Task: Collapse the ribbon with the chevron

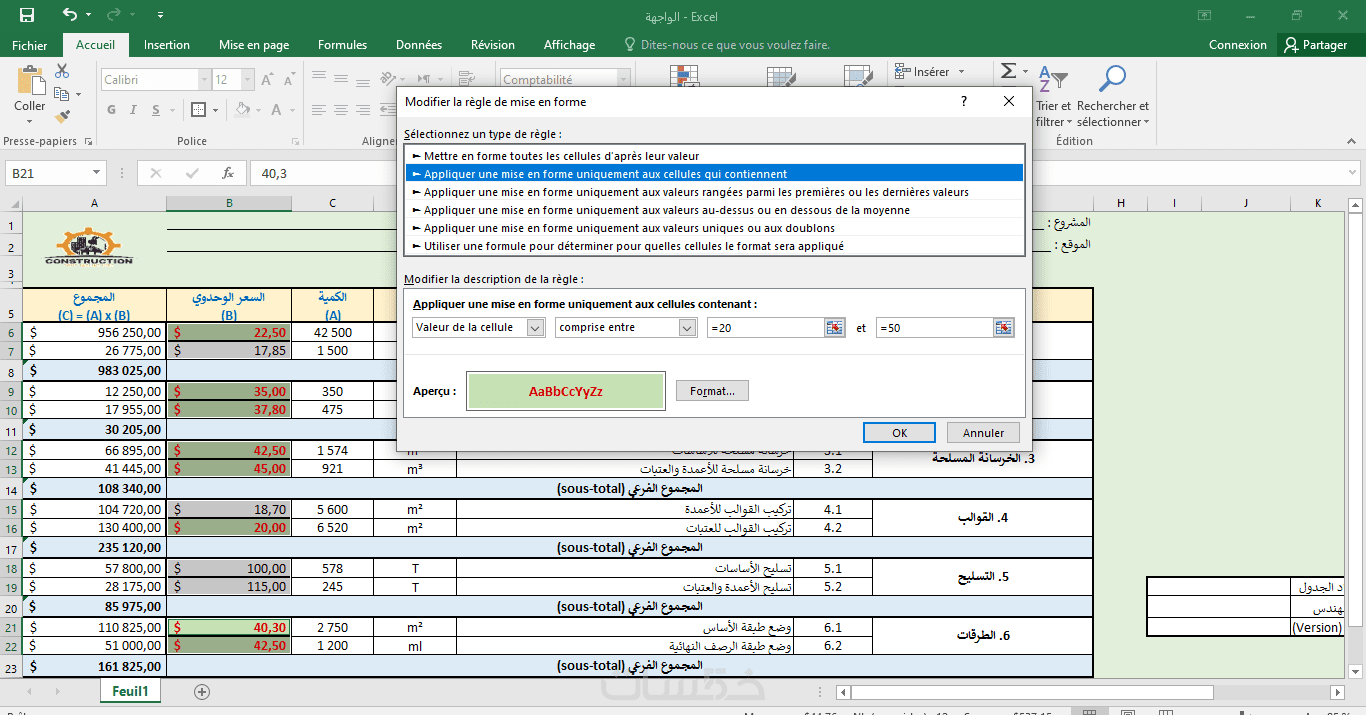Action: pos(1350,142)
